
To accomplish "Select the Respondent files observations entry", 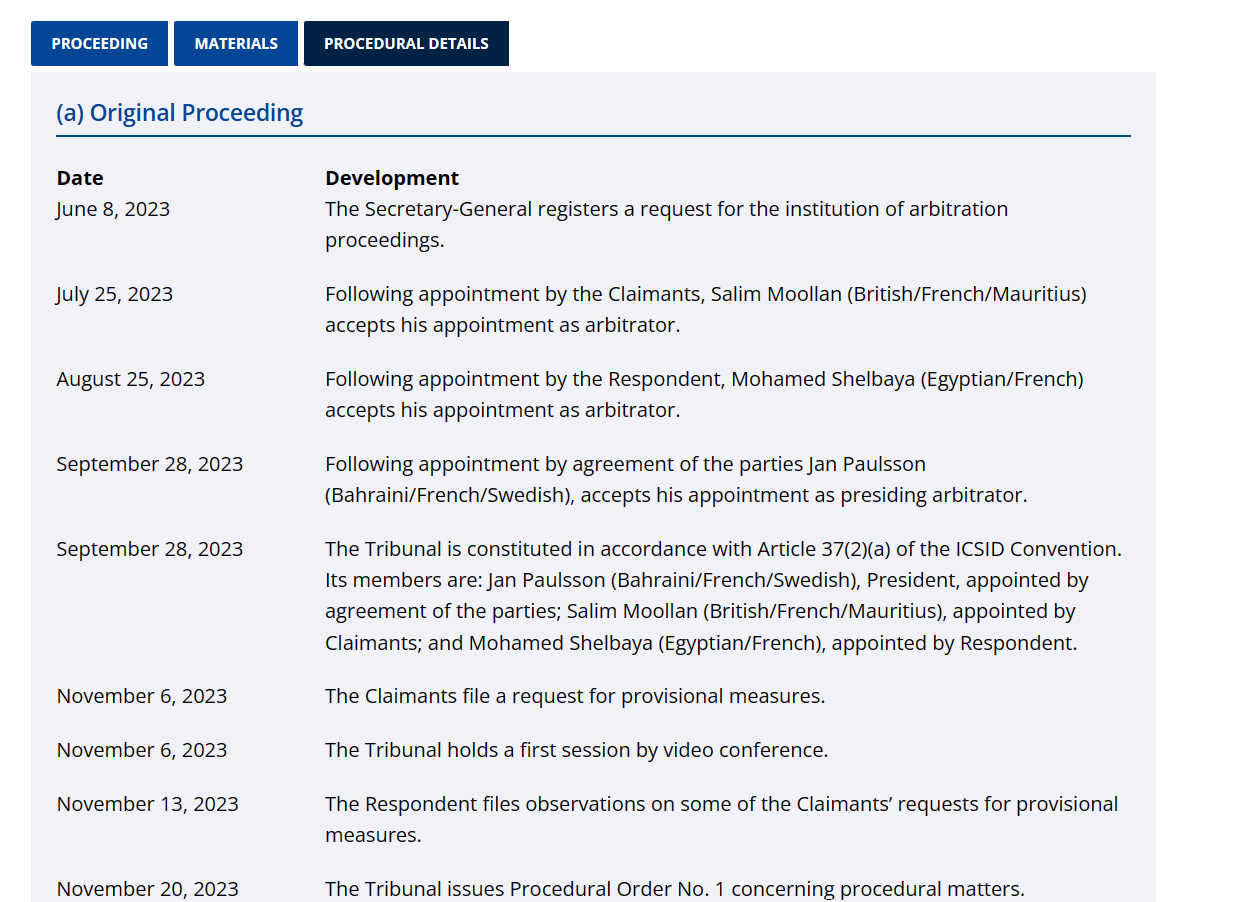I will [x=721, y=819].
